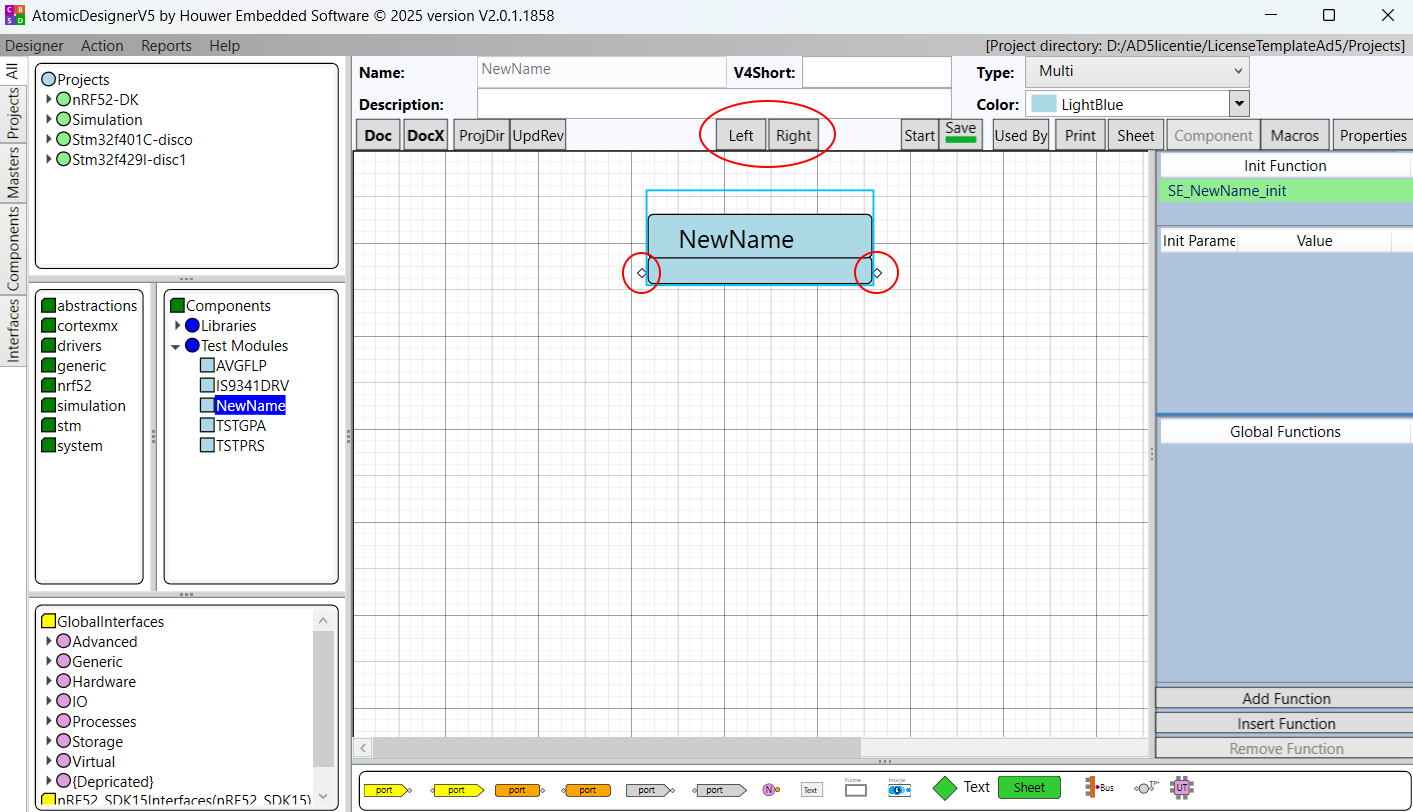Open the Type dropdown showing Multi

tap(1137, 71)
